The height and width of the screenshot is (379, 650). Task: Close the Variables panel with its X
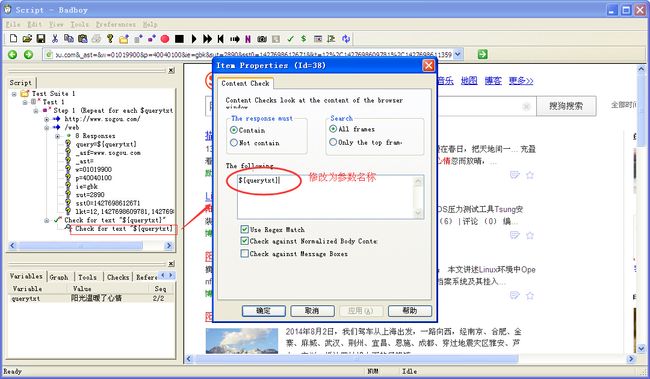(x=171, y=264)
